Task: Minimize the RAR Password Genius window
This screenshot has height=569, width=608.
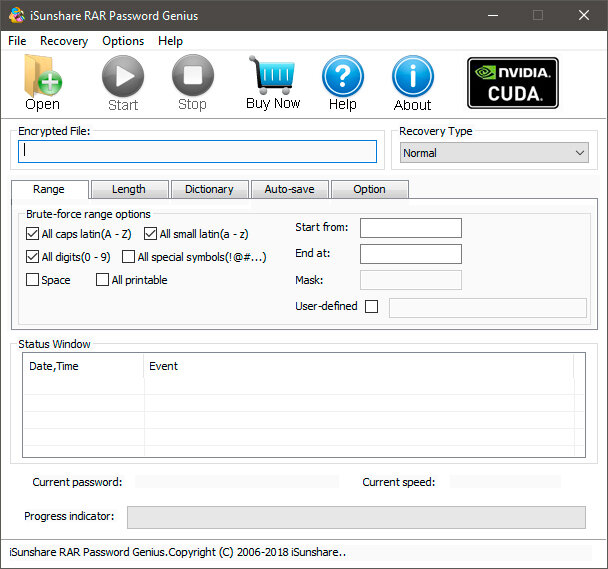Action: click(x=493, y=16)
